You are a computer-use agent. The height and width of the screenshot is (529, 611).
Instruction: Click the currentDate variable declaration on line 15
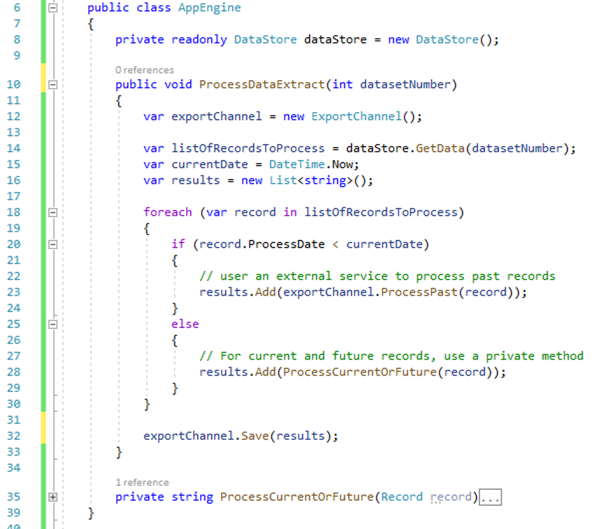[x=210, y=164]
